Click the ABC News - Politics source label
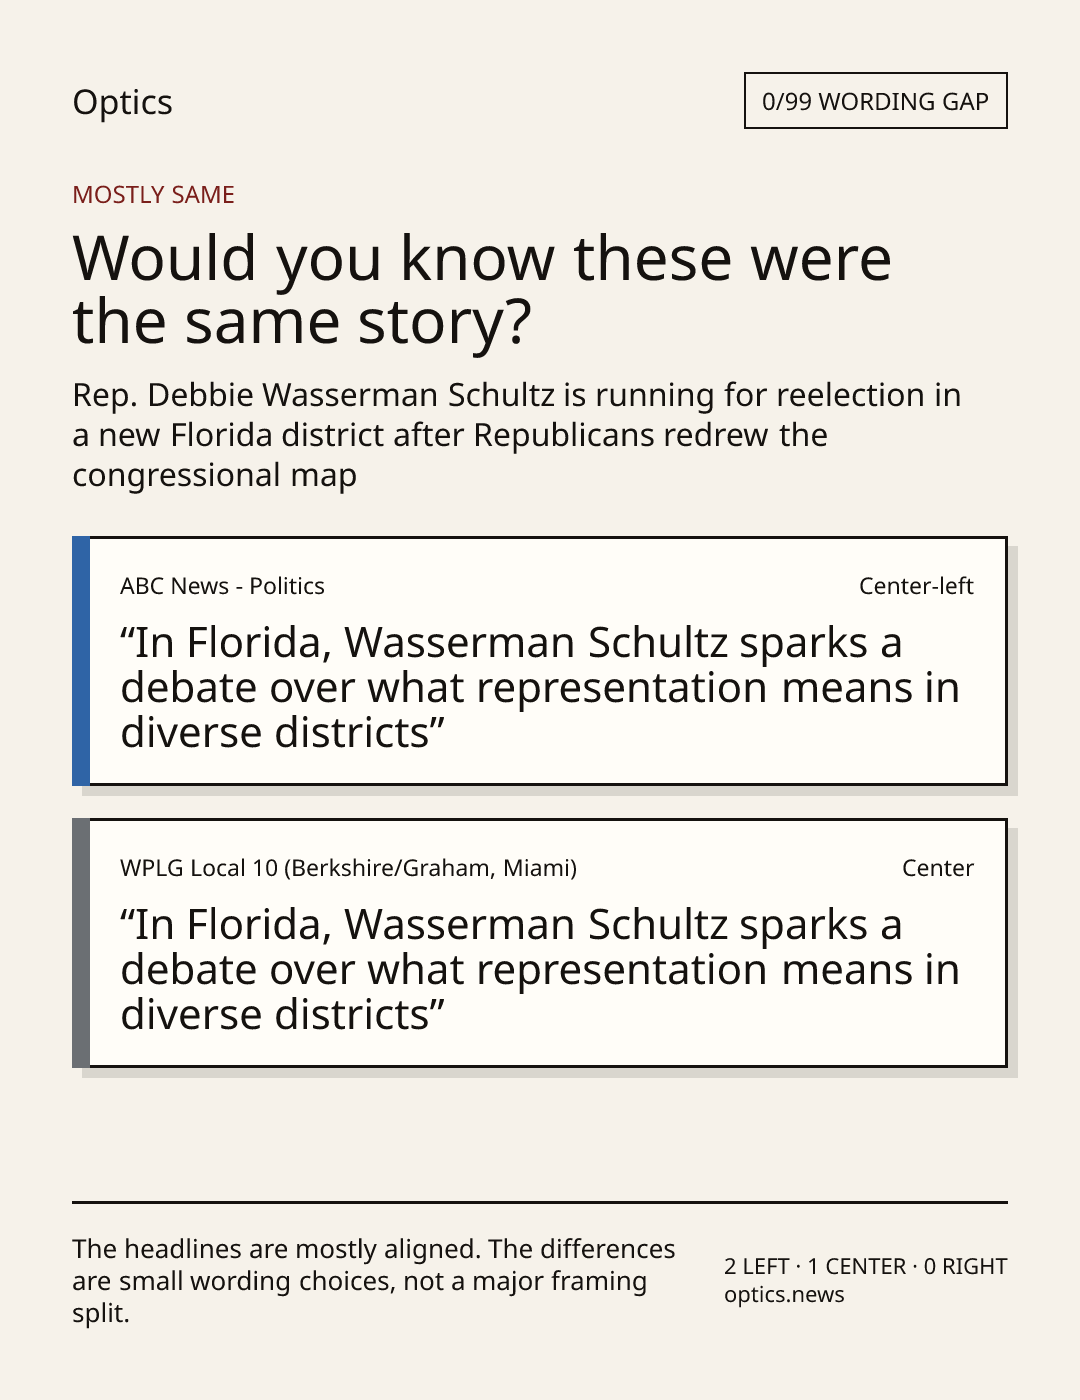The height and width of the screenshot is (1400, 1080). (222, 586)
